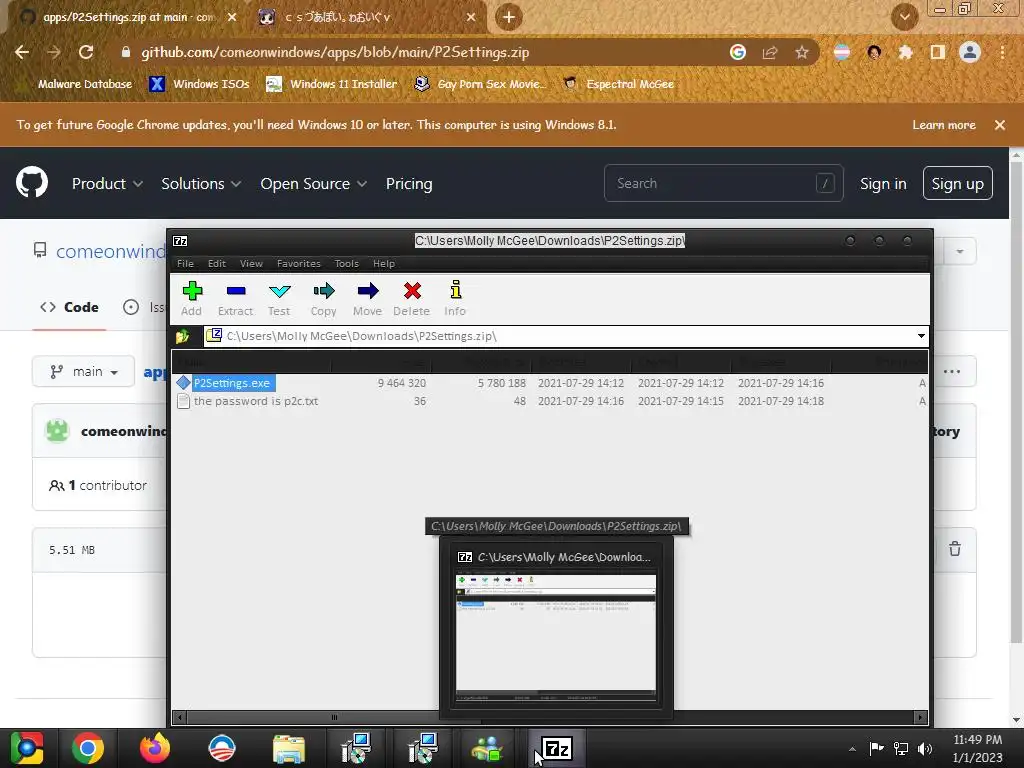Open the Malware Database bookmark
The height and width of the screenshot is (768, 1024).
click(85, 84)
